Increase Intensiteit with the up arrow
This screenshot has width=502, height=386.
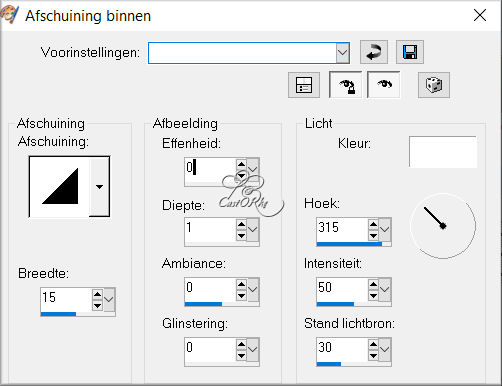(x=373, y=284)
